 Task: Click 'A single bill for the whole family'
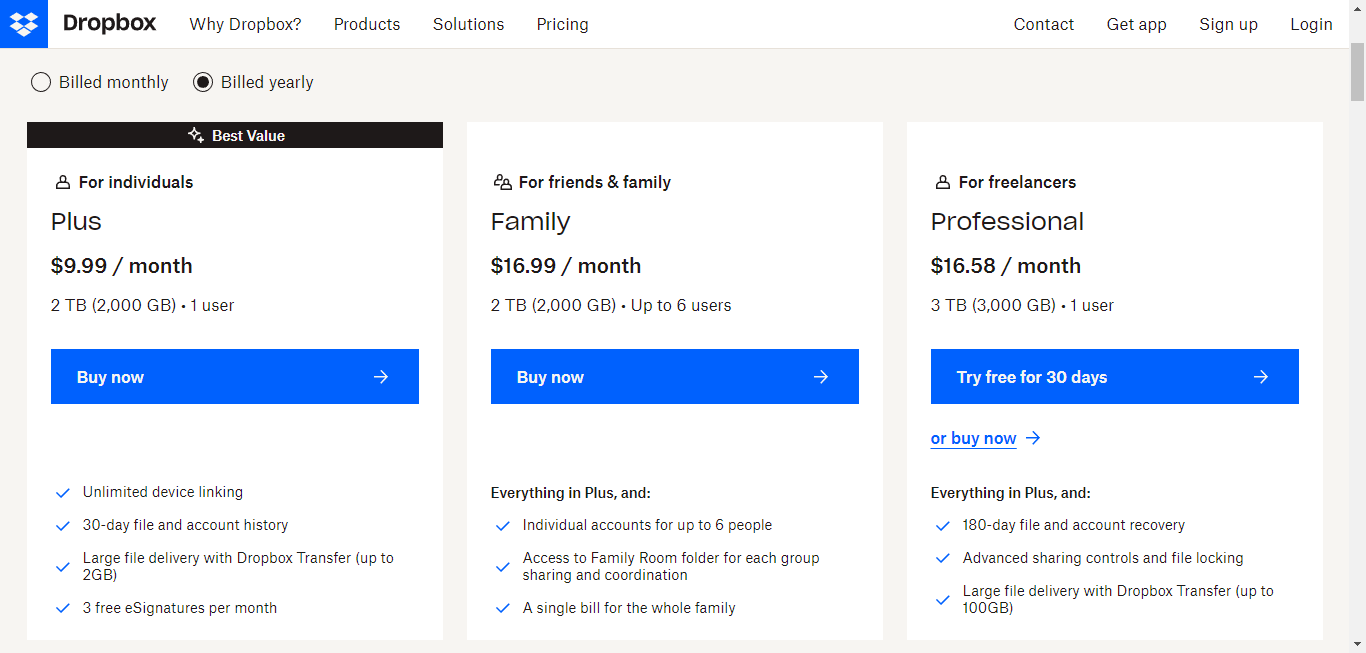pos(629,608)
